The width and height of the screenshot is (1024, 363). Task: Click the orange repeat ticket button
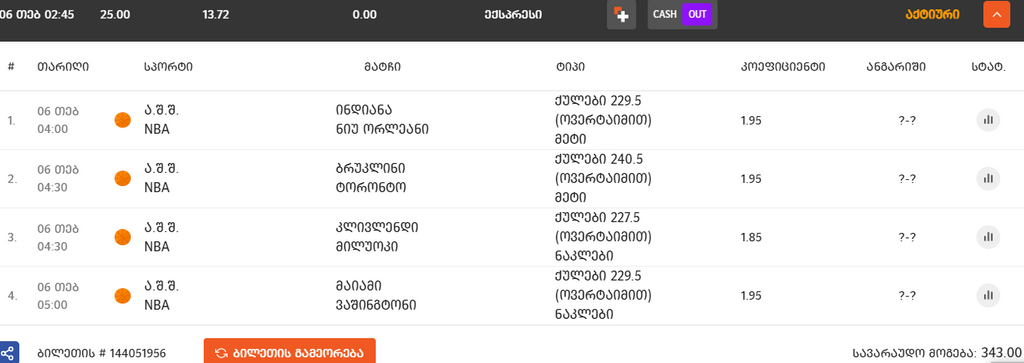[x=289, y=353]
